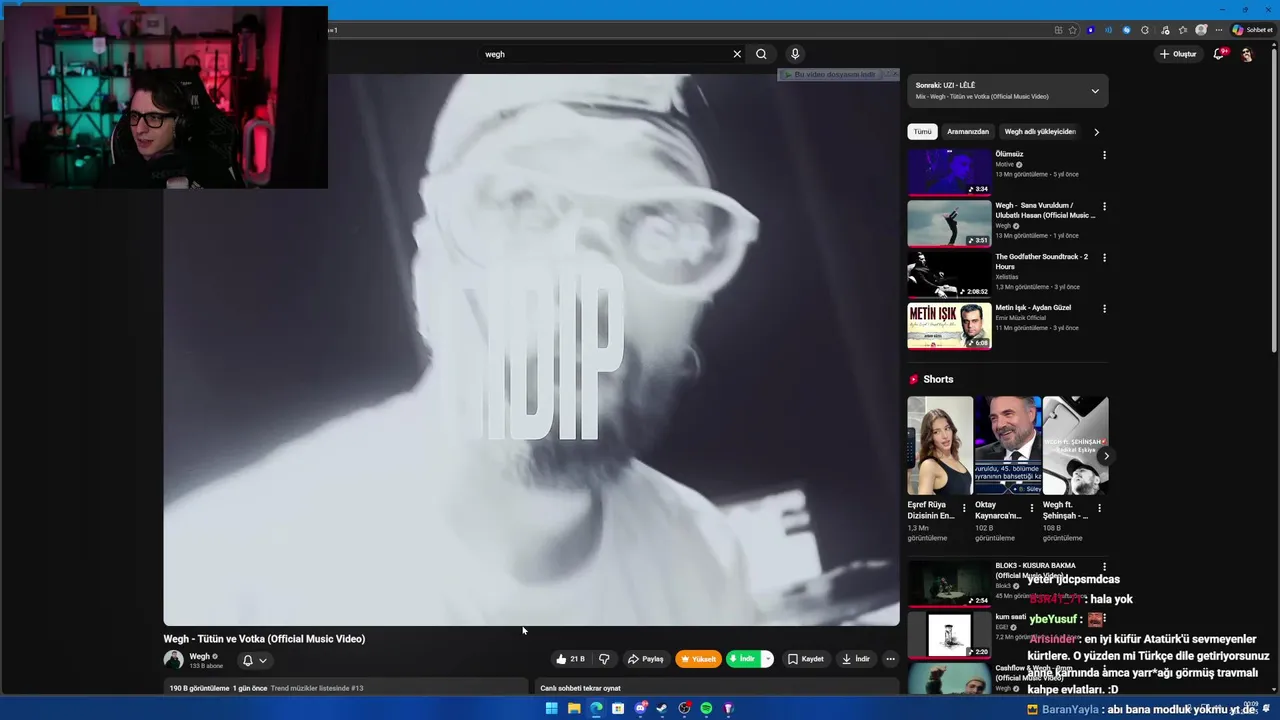Add page to favorites with star icon
The width and height of the screenshot is (1280, 720).
coord(1073,30)
